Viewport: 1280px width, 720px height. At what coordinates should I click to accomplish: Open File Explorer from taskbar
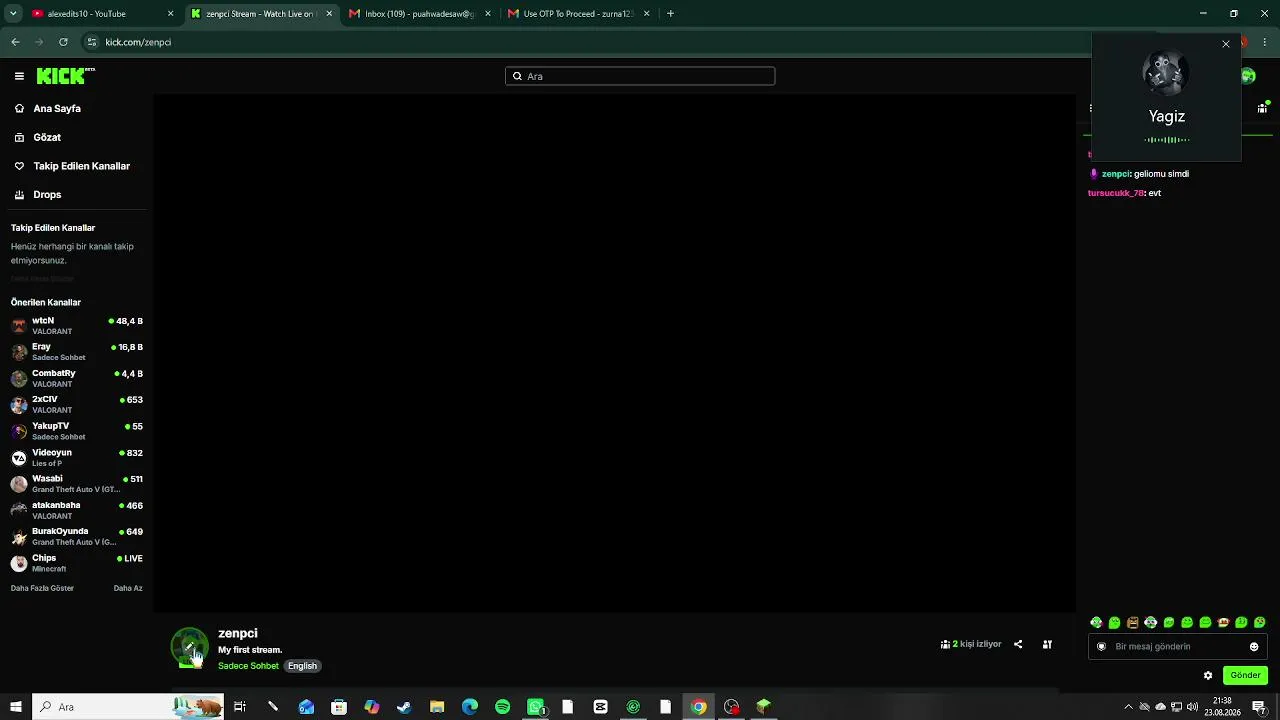coord(437,707)
